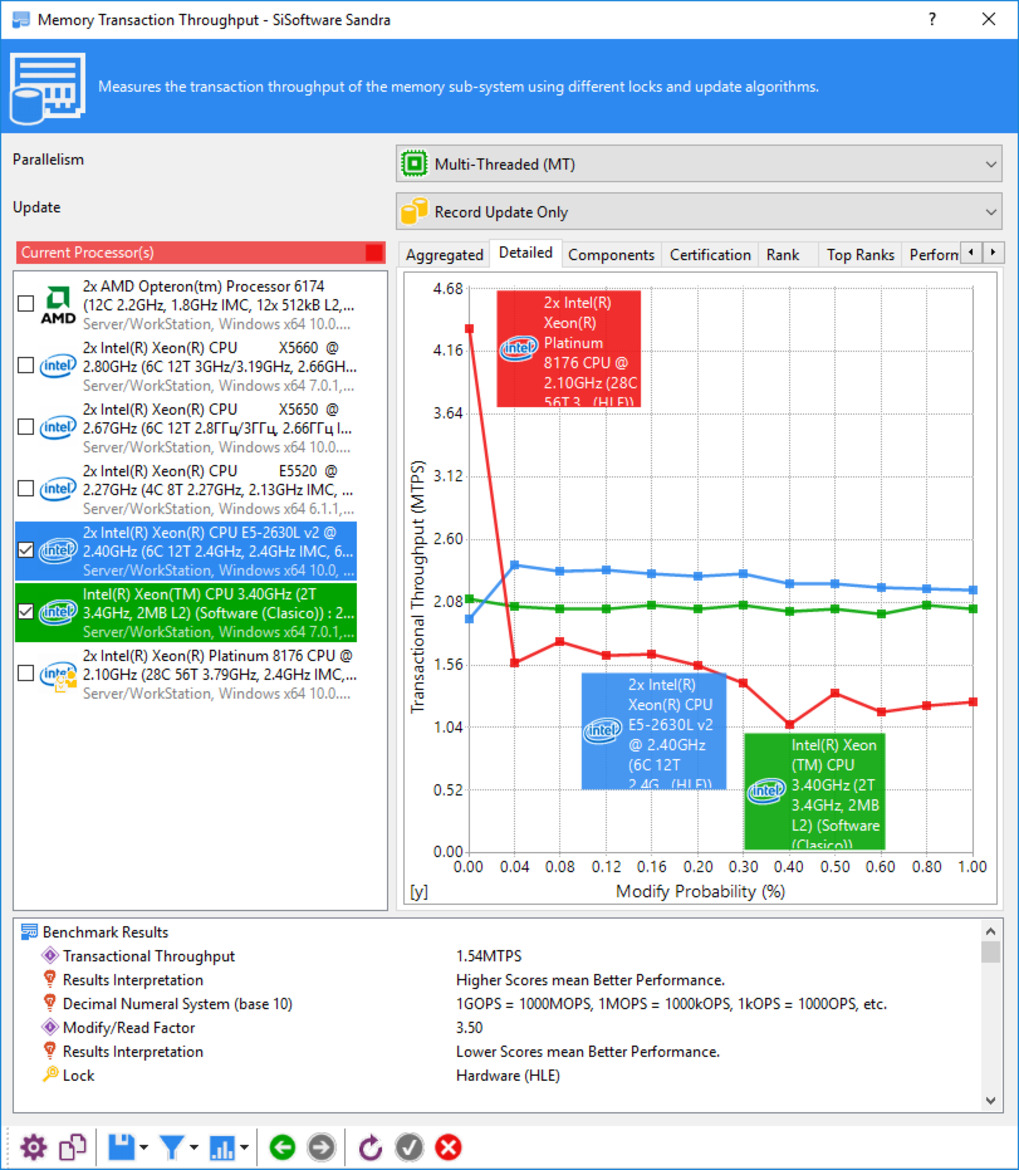This screenshot has width=1019, height=1170.
Task: Click results list scroll down arrow
Action: click(x=991, y=1101)
